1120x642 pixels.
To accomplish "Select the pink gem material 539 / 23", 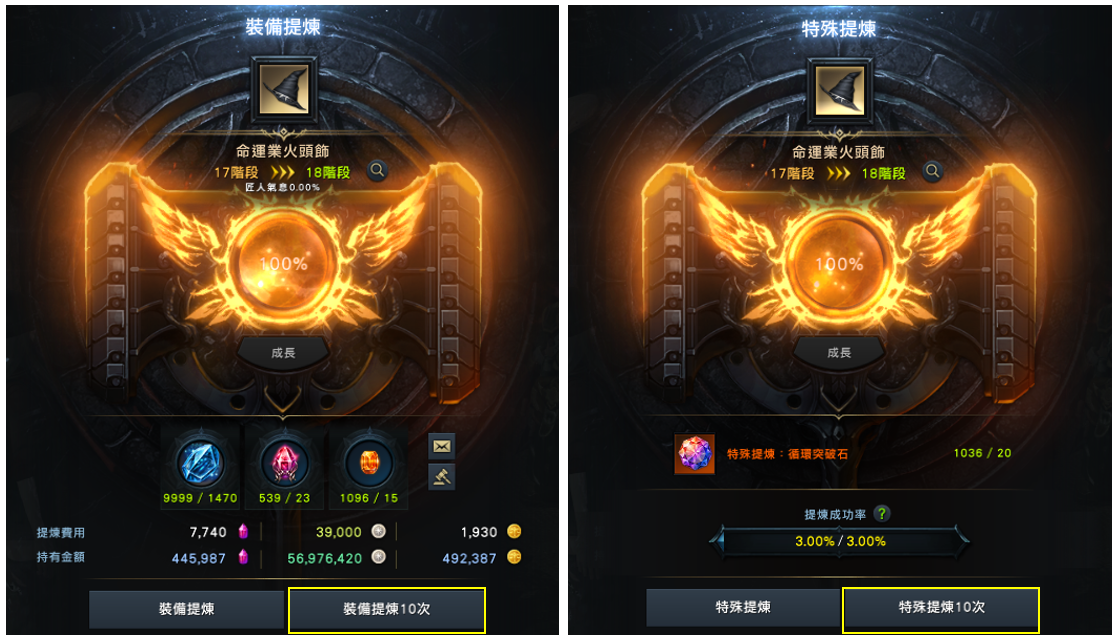I will coord(284,462).
